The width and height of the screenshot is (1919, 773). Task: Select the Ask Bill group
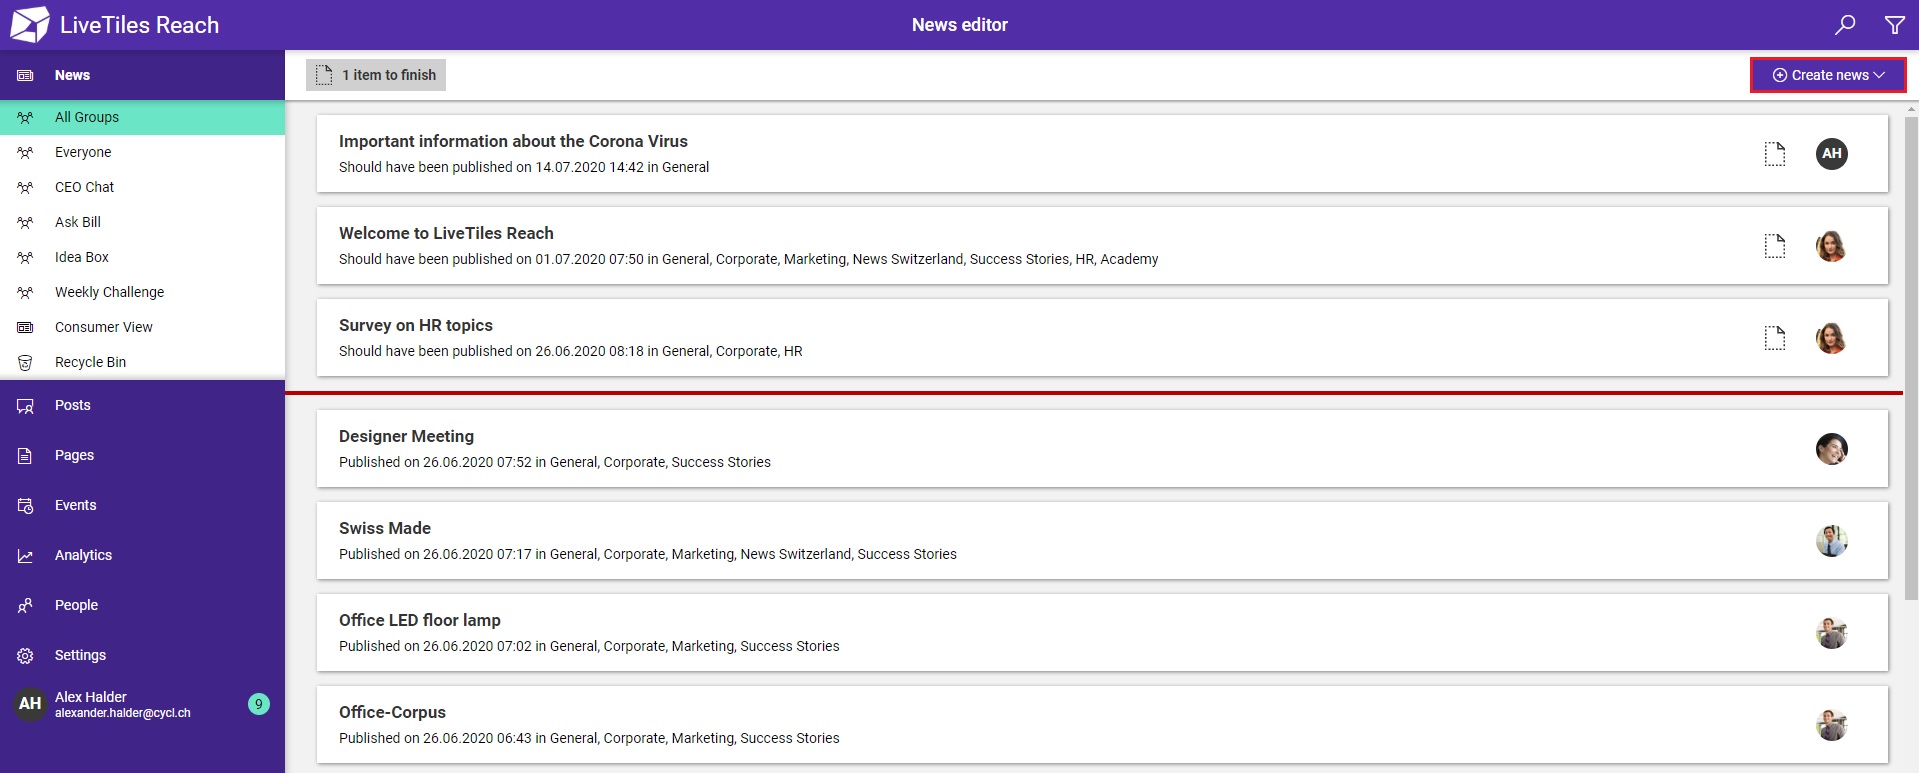click(142, 222)
